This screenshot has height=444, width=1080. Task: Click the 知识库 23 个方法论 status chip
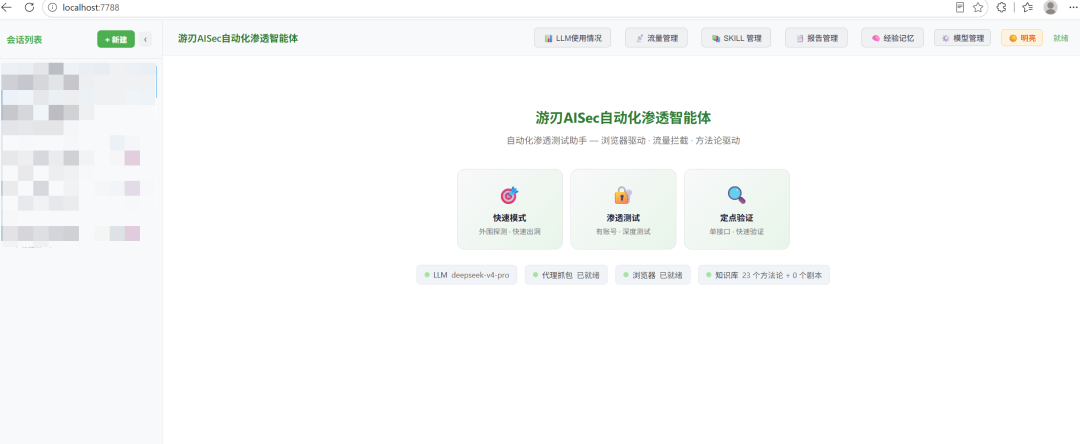pos(764,275)
